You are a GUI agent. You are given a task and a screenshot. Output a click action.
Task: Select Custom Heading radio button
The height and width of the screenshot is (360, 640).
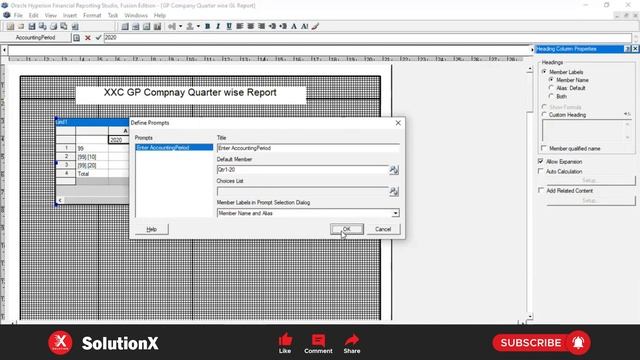[544, 115]
